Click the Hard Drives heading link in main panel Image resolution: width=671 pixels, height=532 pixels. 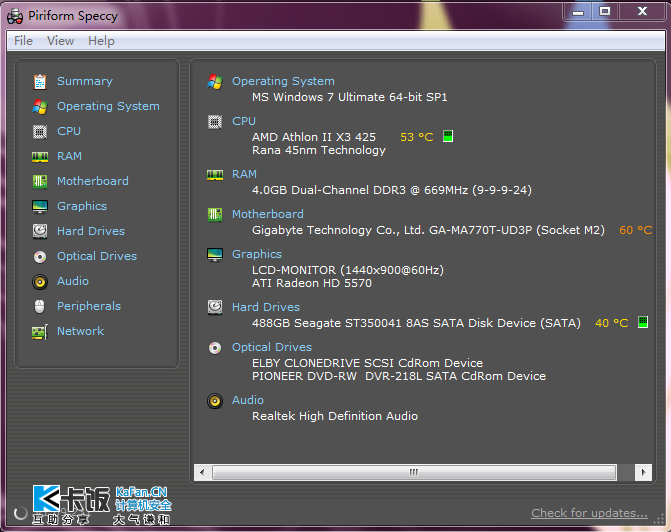pyautogui.click(x=266, y=307)
